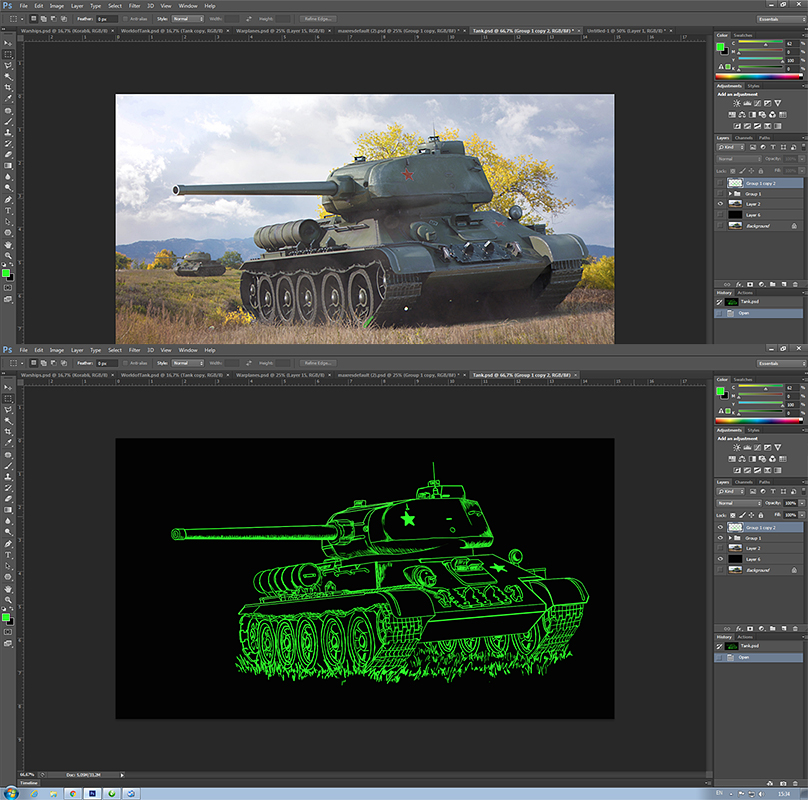Screen dimensions: 808x800
Task: Click Refine Edge button in the bottom window
Action: [317, 363]
